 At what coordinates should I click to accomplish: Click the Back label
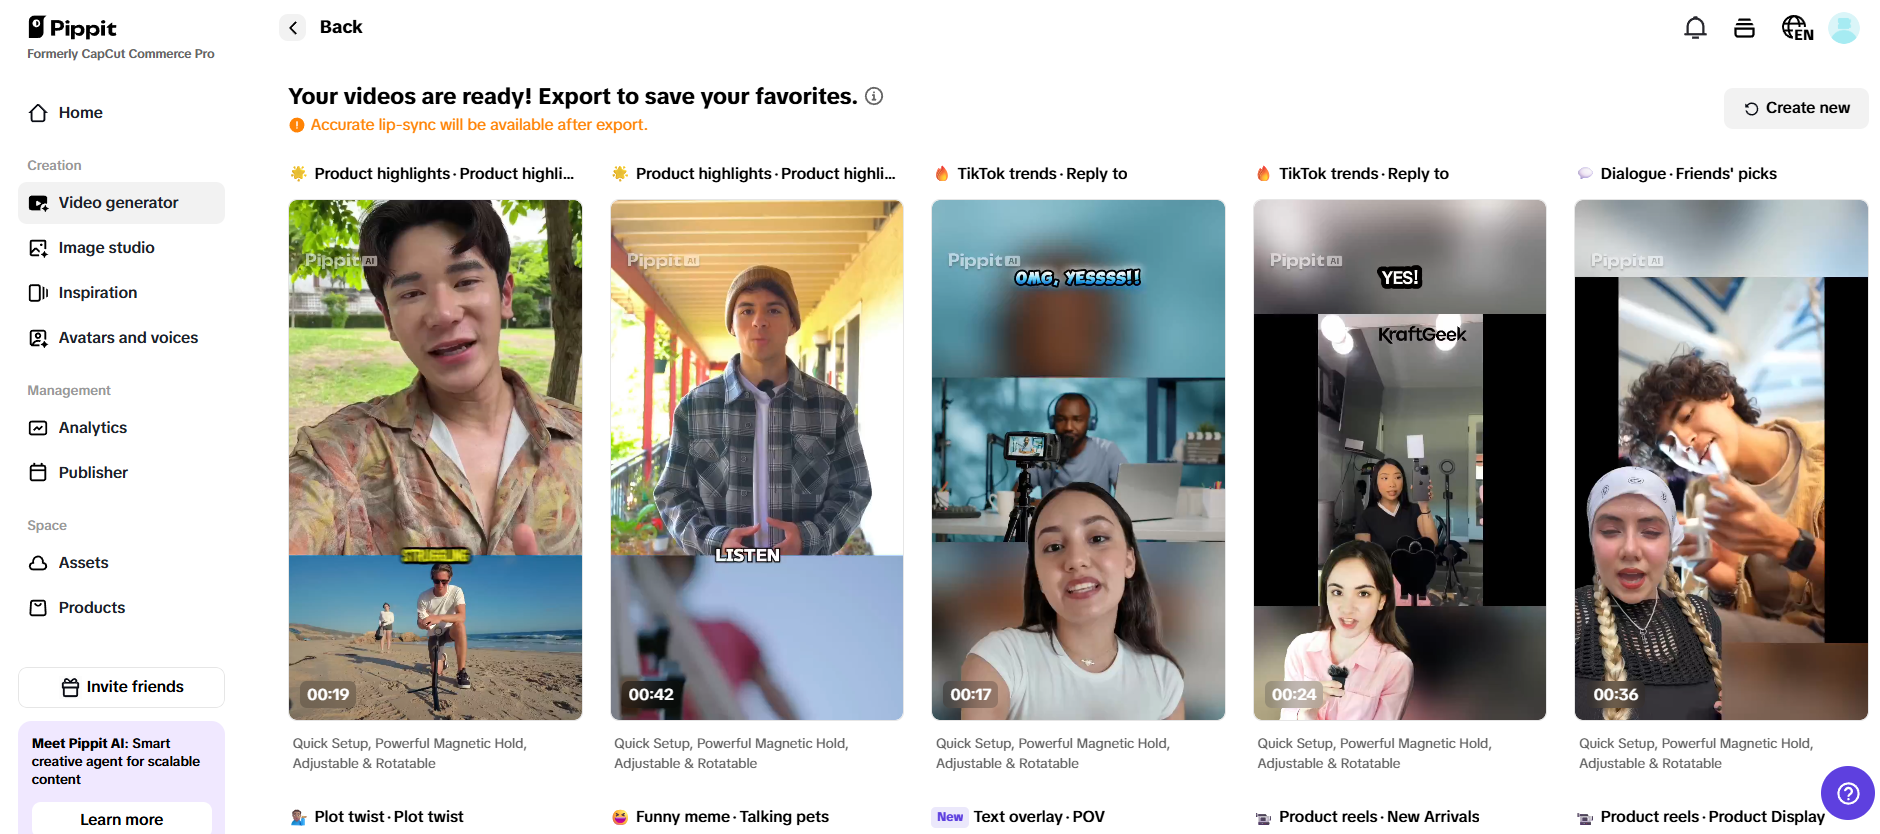341,27
